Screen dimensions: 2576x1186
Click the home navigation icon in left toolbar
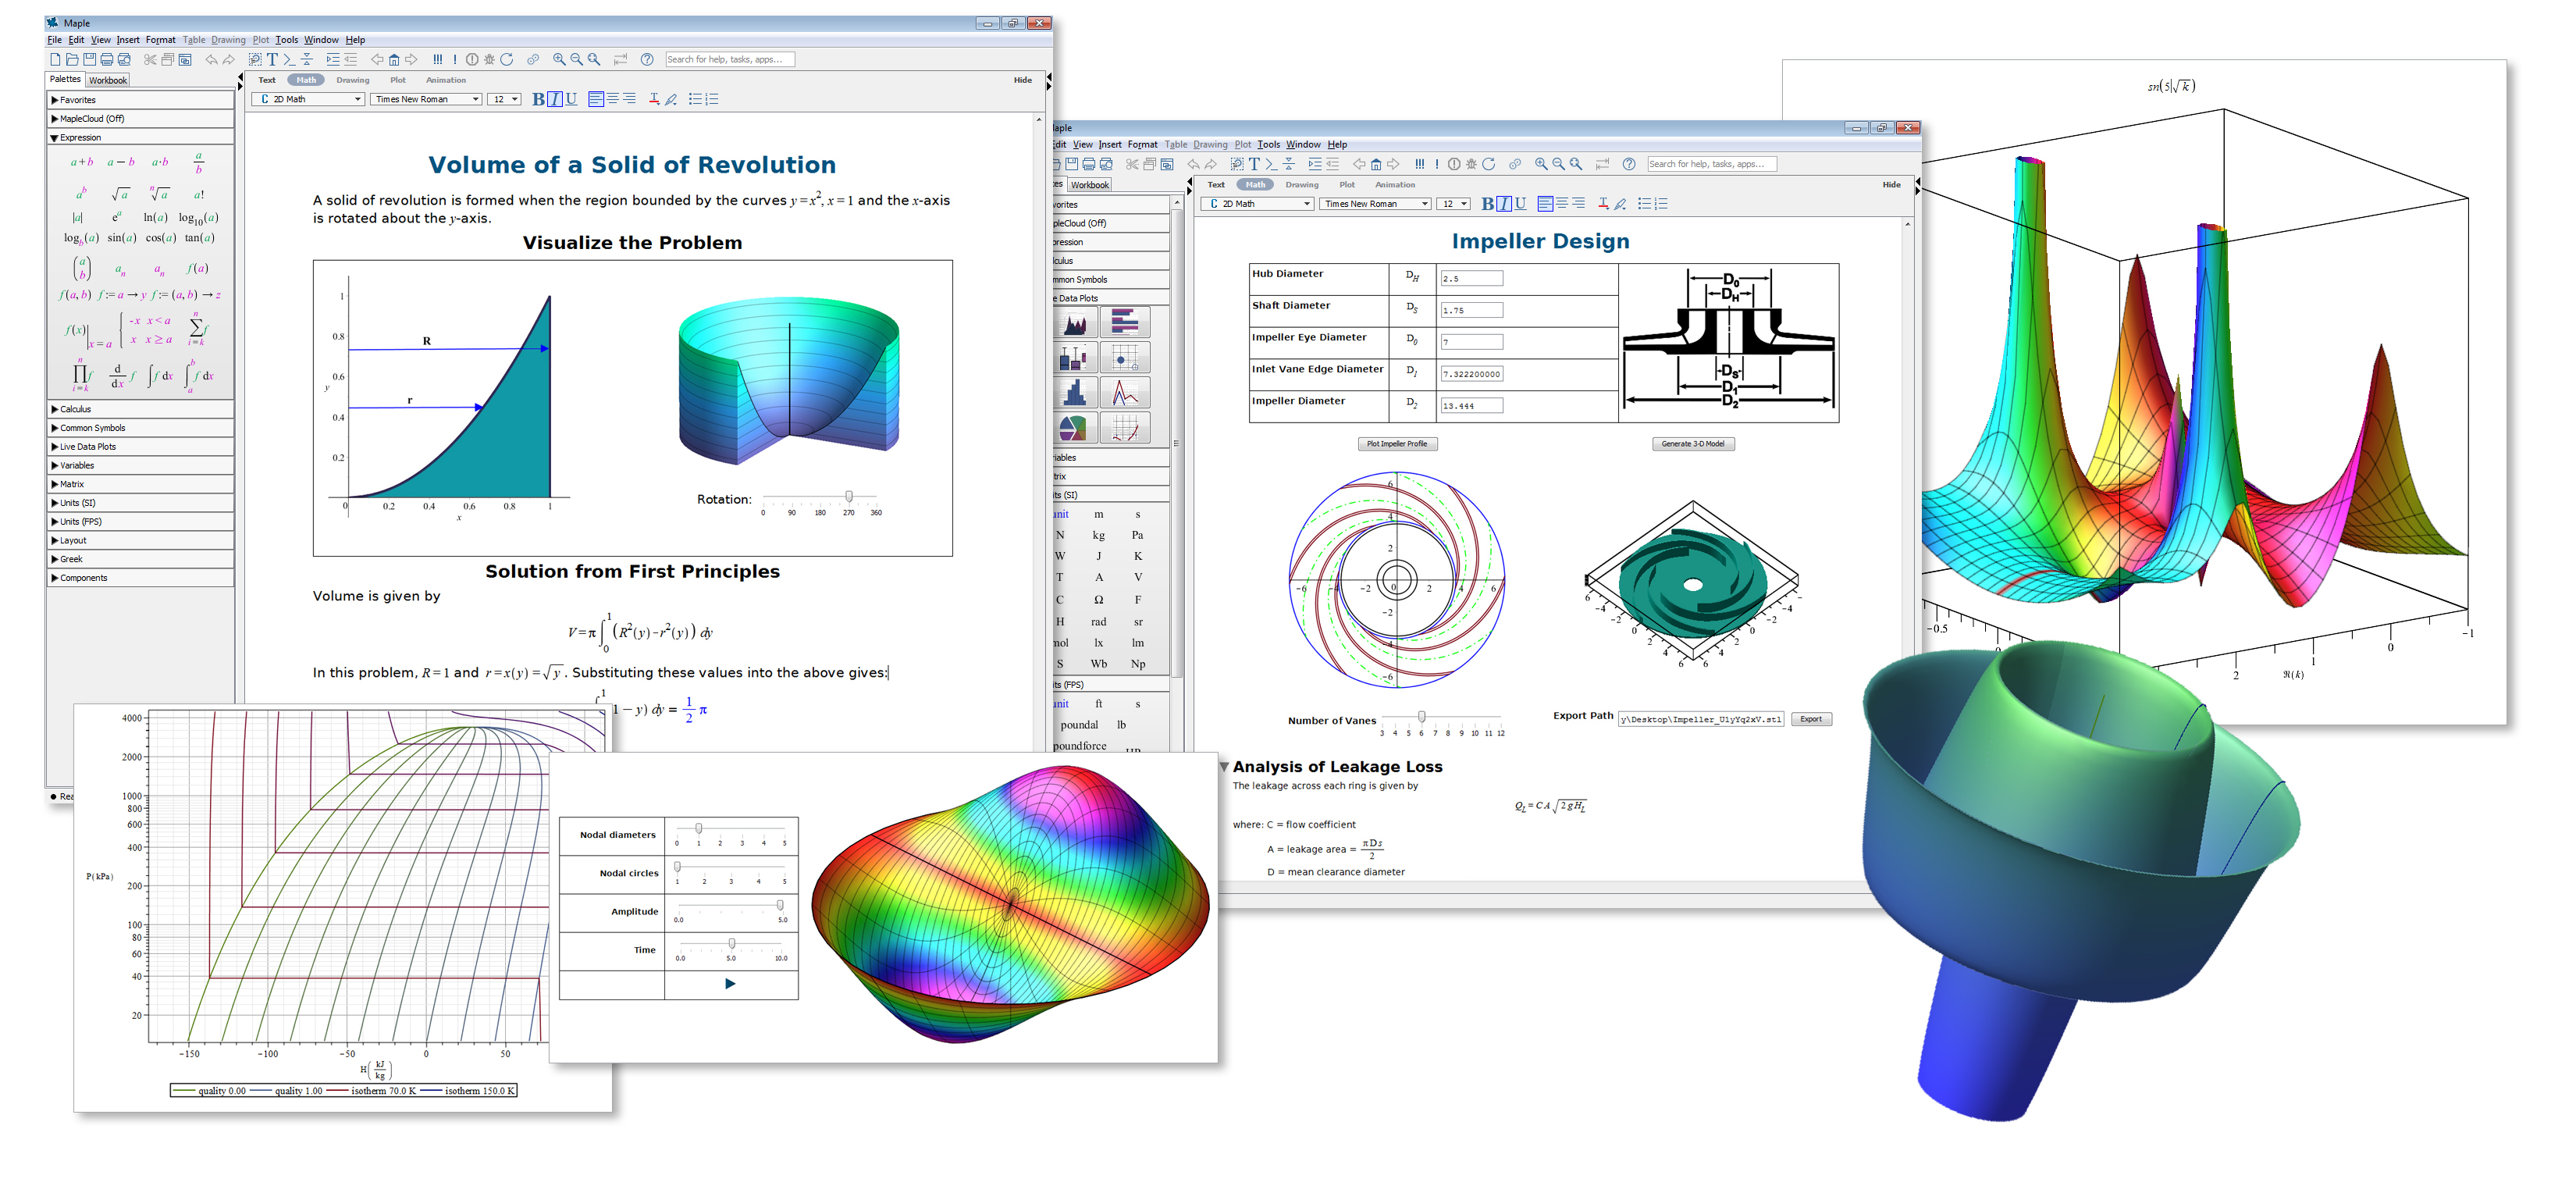click(394, 59)
